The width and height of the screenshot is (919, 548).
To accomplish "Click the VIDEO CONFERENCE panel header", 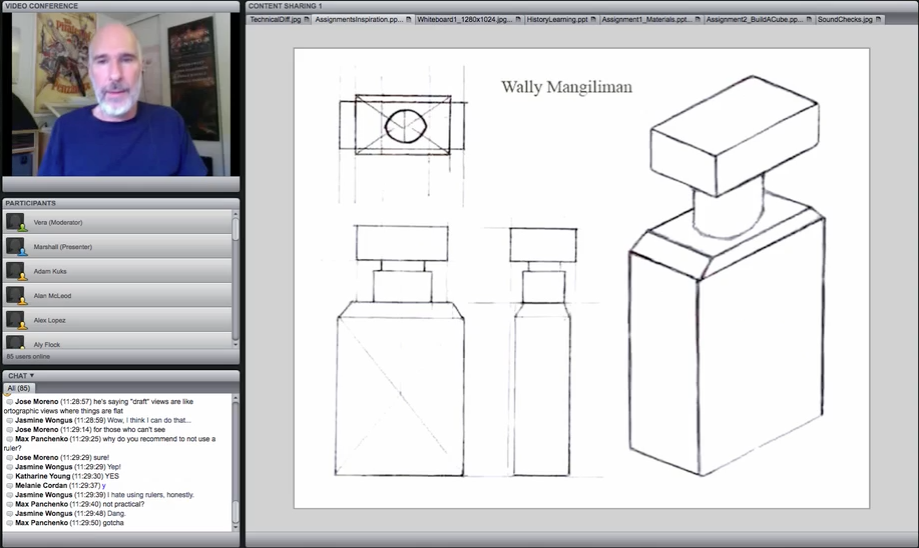I will coord(121,6).
